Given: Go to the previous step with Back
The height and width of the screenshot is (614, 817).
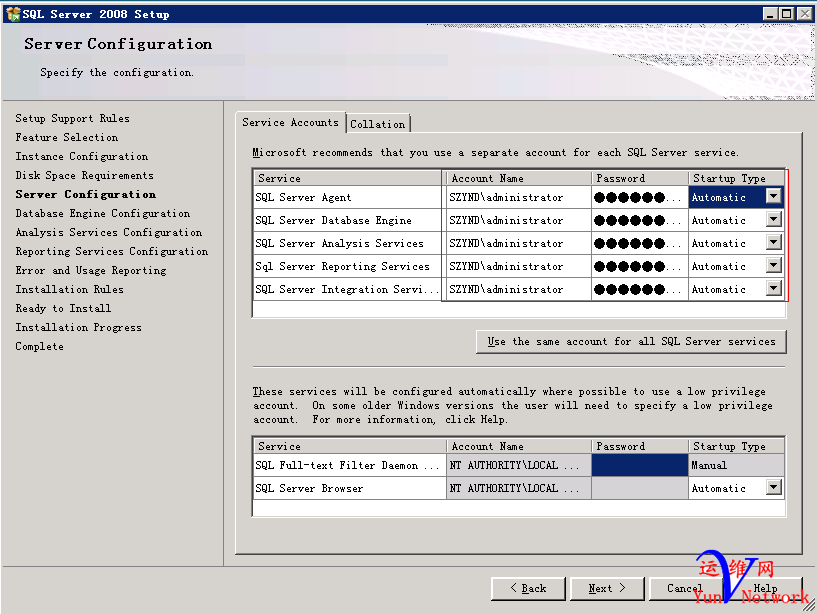Looking at the screenshot, I should pyautogui.click(x=528, y=588).
